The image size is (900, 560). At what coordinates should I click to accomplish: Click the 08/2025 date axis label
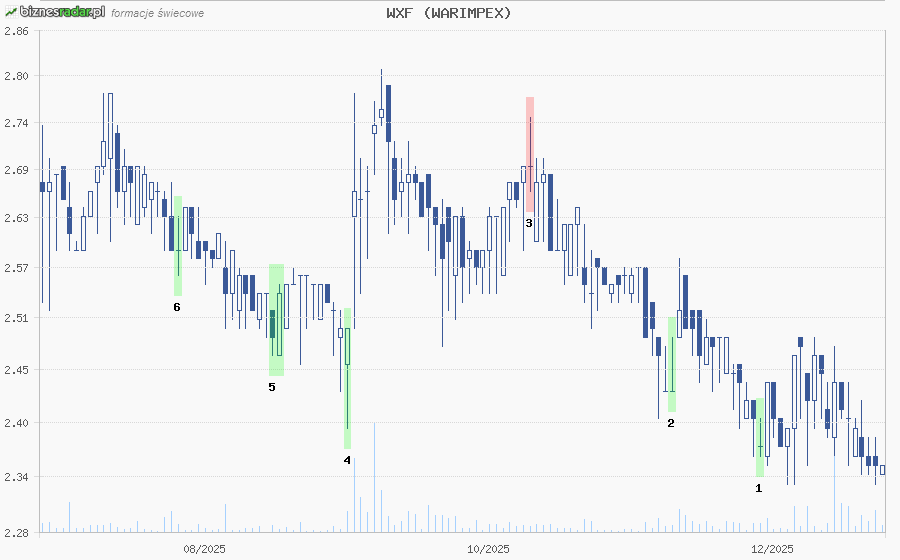coord(206,549)
